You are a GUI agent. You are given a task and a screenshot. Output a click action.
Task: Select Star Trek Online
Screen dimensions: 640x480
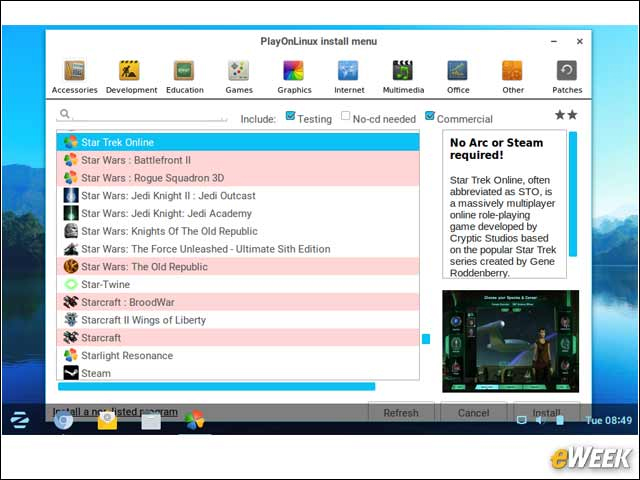coord(238,142)
